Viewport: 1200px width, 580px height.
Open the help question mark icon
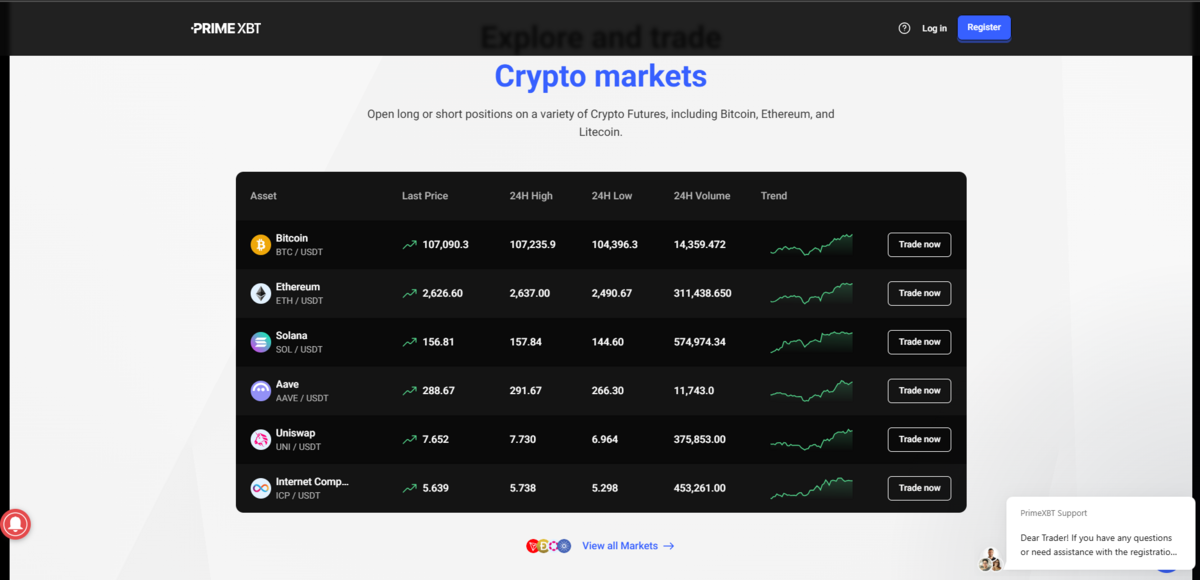pyautogui.click(x=903, y=28)
